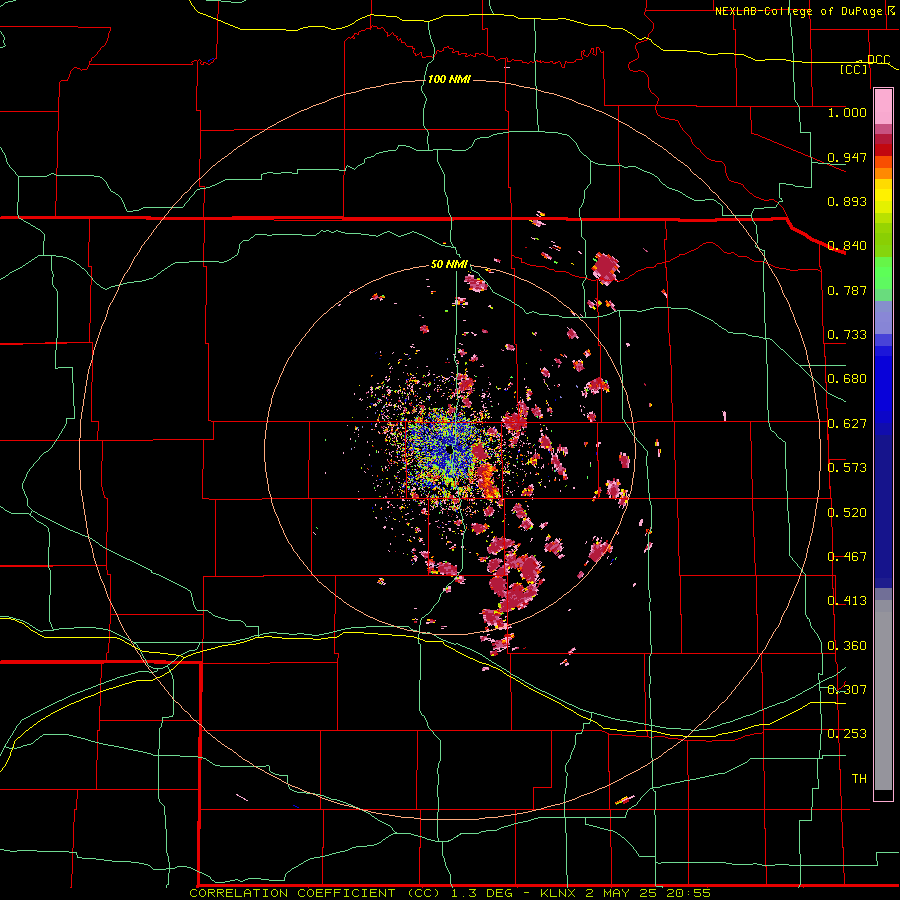Select the 0.253 value on color scale
Image resolution: width=900 pixels, height=900 pixels.
tap(847, 734)
